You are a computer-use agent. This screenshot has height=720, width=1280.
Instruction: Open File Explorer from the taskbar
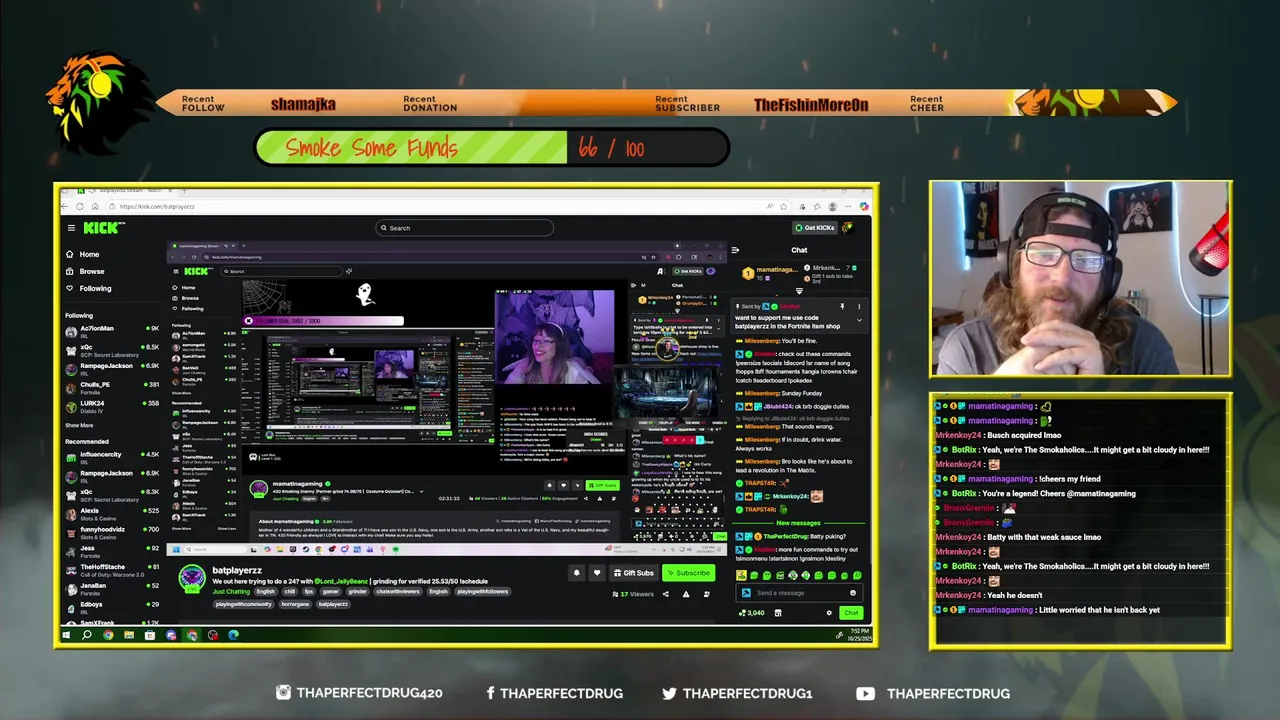tap(129, 635)
